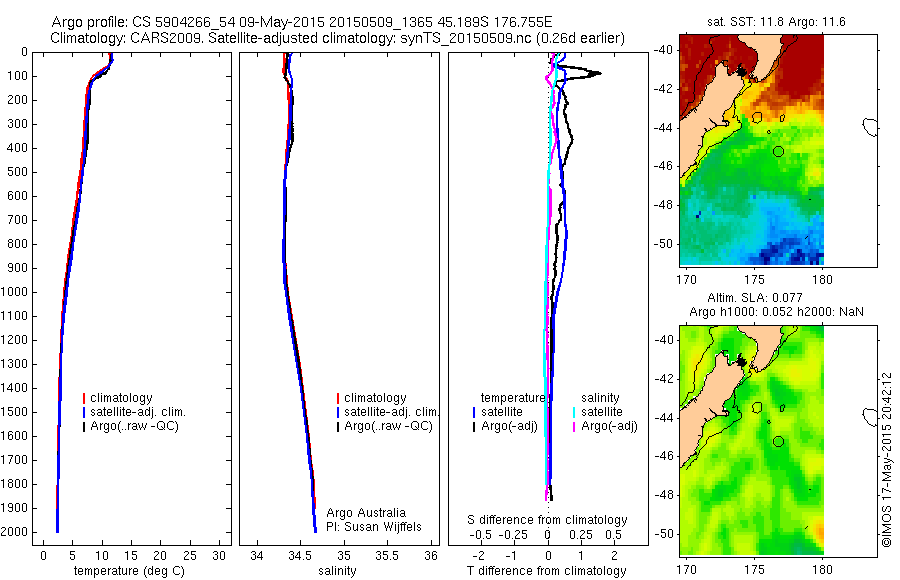
Task: Click the 175 longitude label under SST map
Action: point(754,280)
